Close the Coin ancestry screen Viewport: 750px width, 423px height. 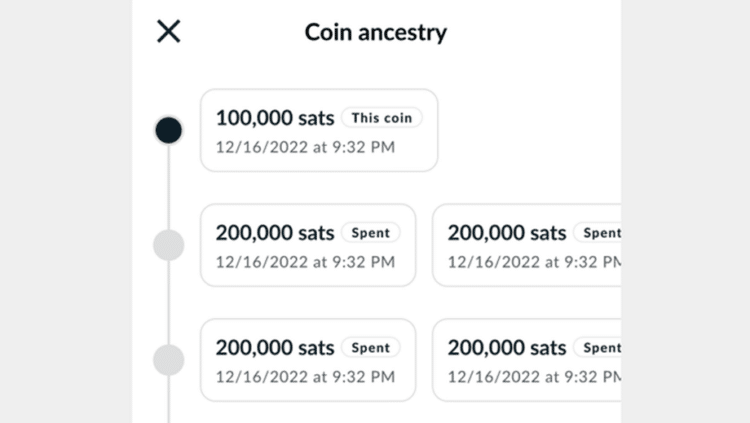169,31
